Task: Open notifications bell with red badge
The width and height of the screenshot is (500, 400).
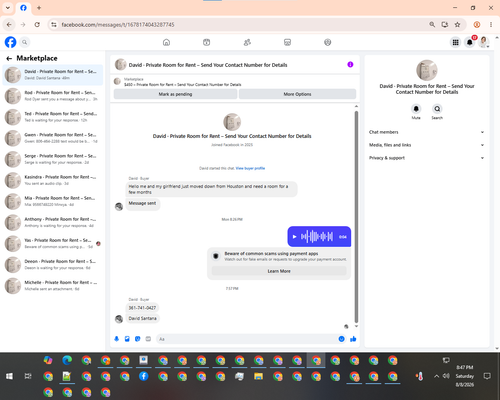Action: pyautogui.click(x=470, y=42)
